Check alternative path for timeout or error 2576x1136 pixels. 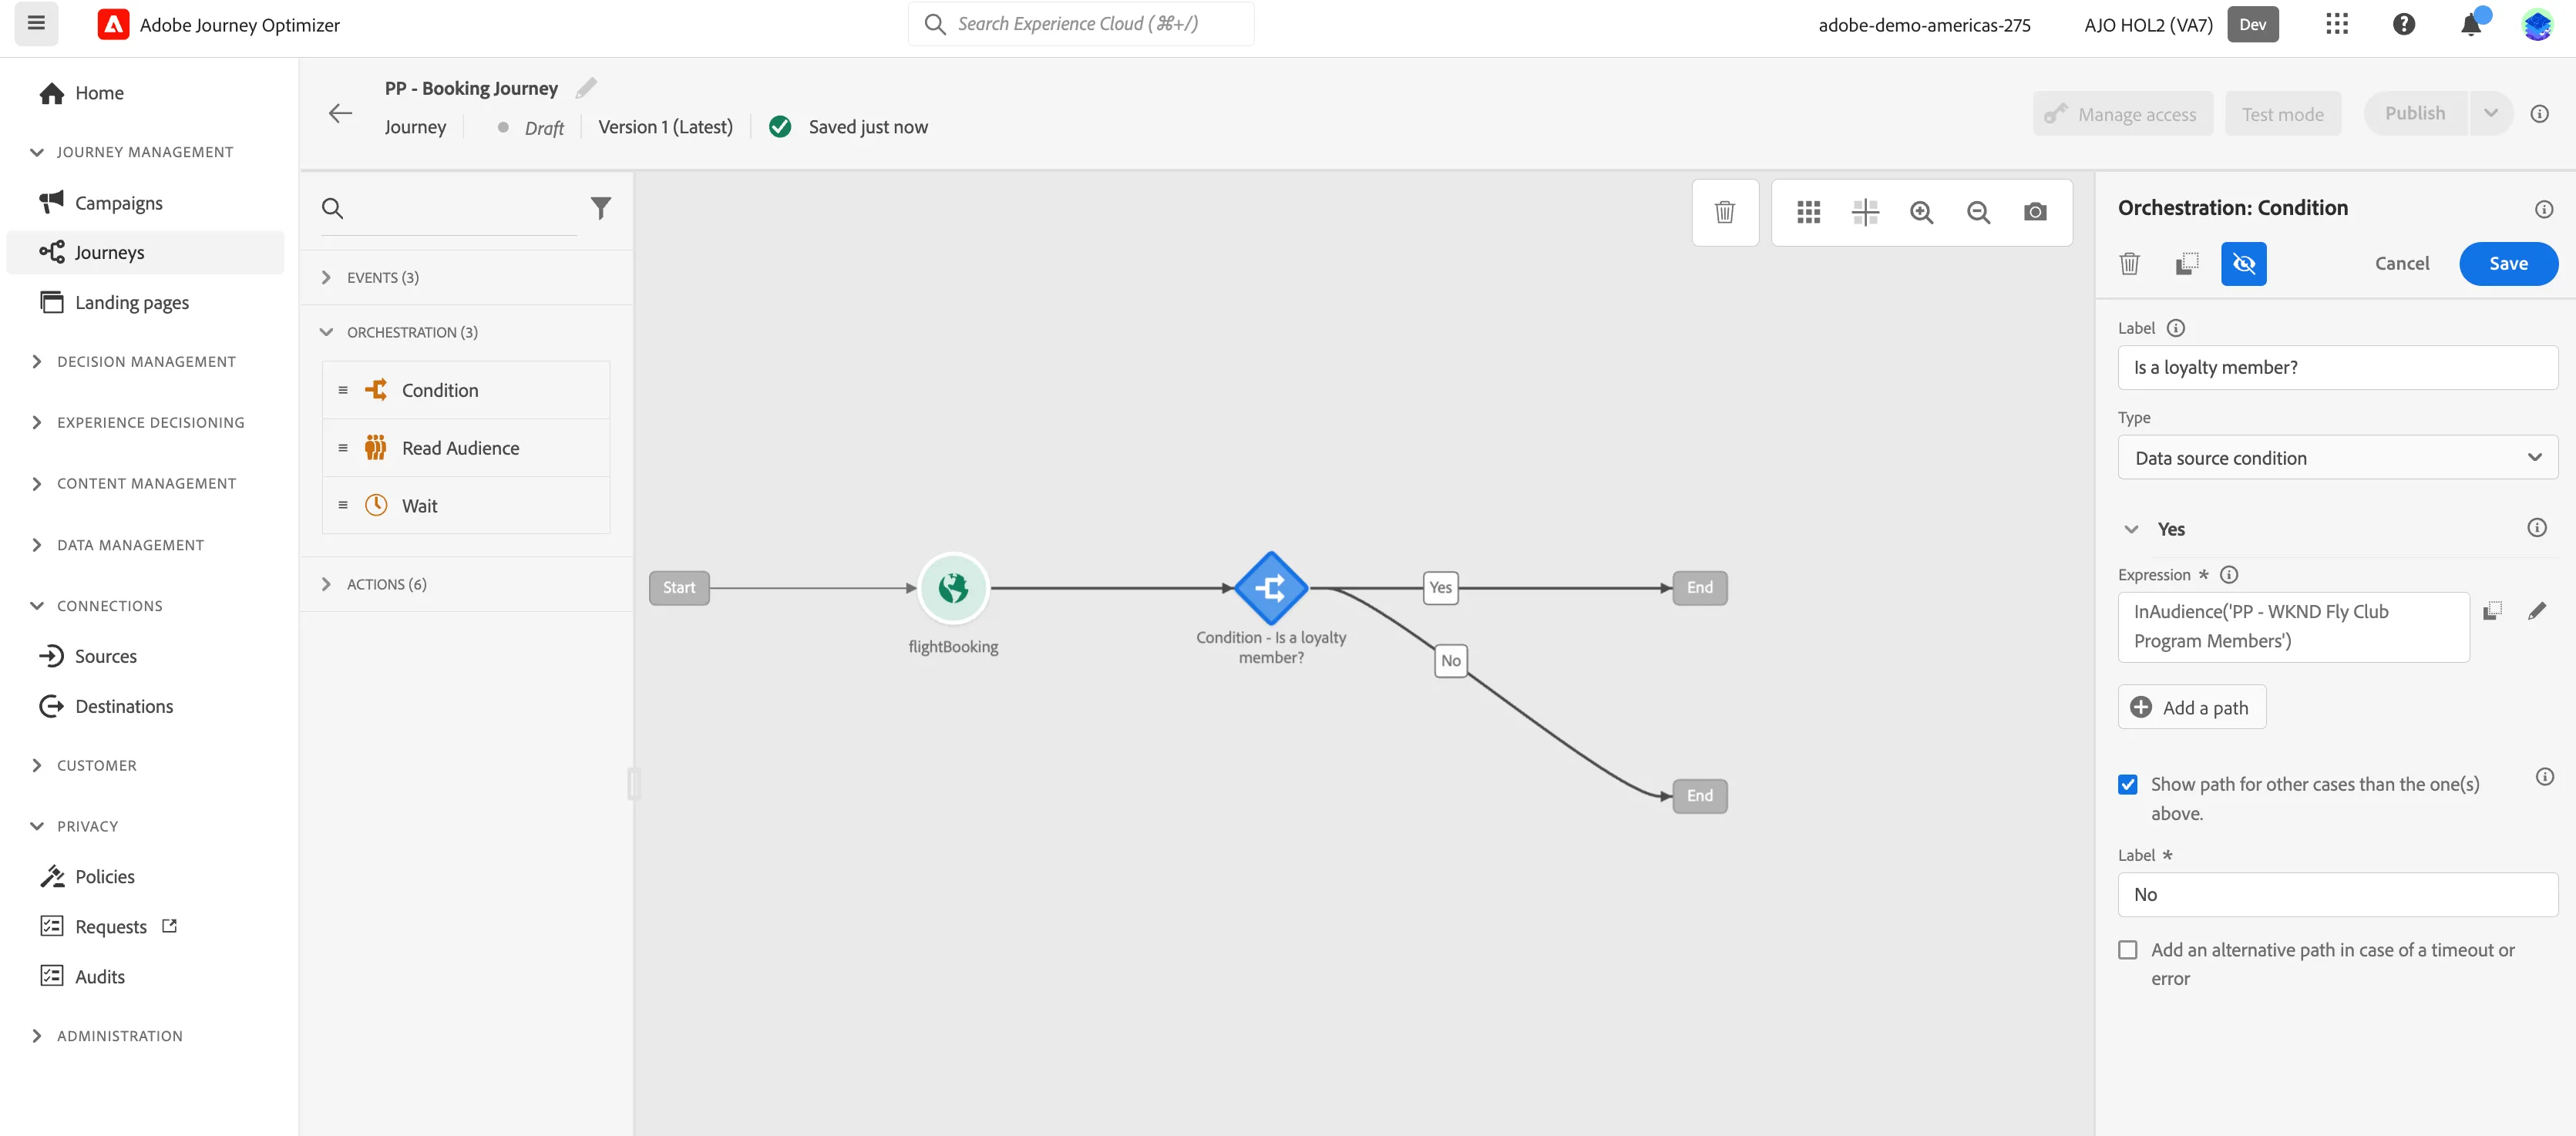point(2128,950)
